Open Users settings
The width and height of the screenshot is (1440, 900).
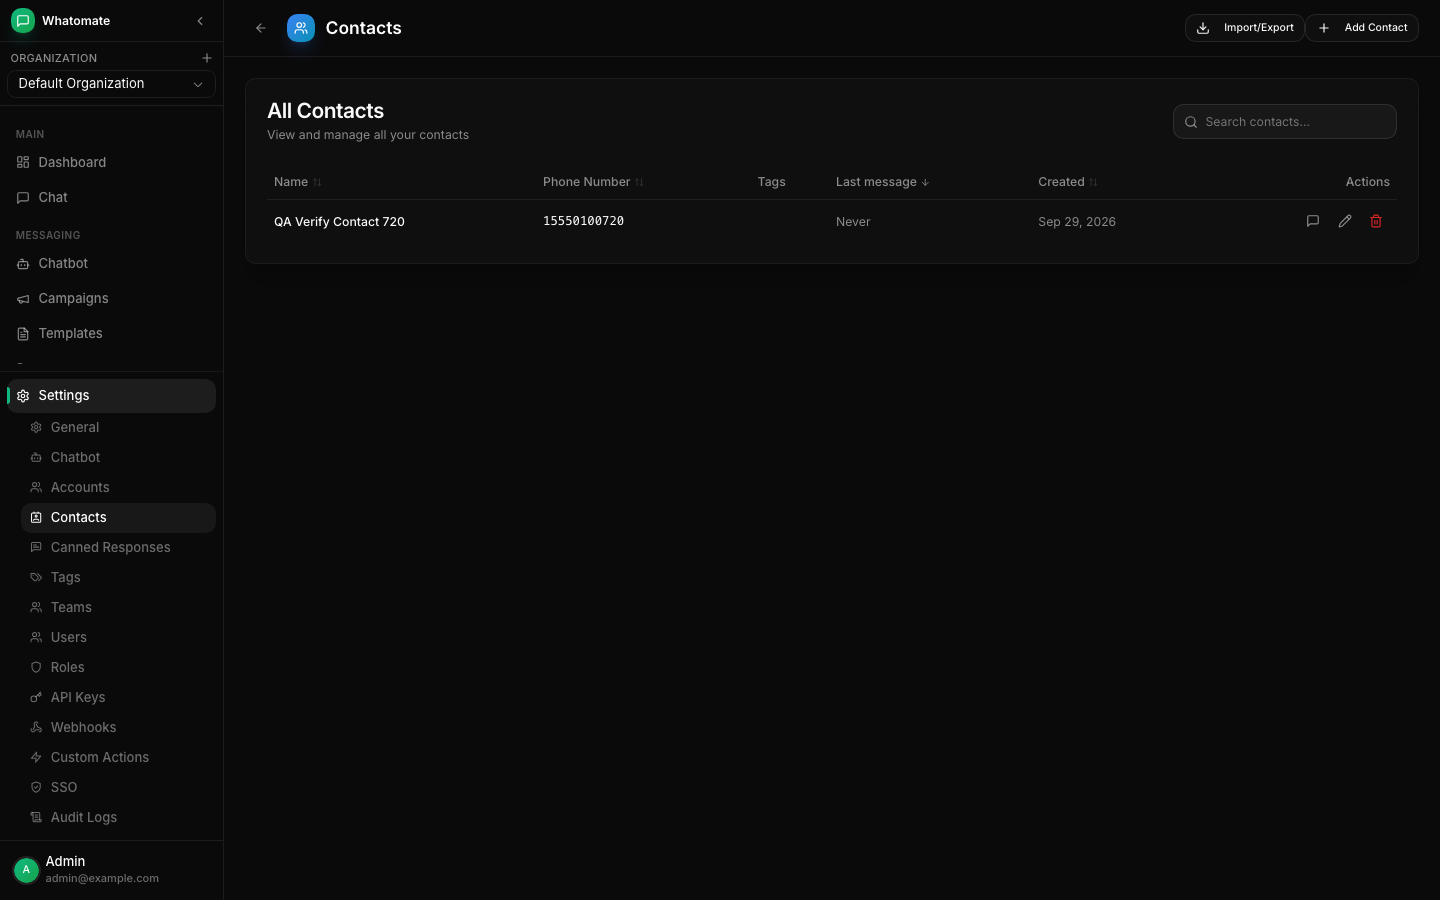(118, 637)
